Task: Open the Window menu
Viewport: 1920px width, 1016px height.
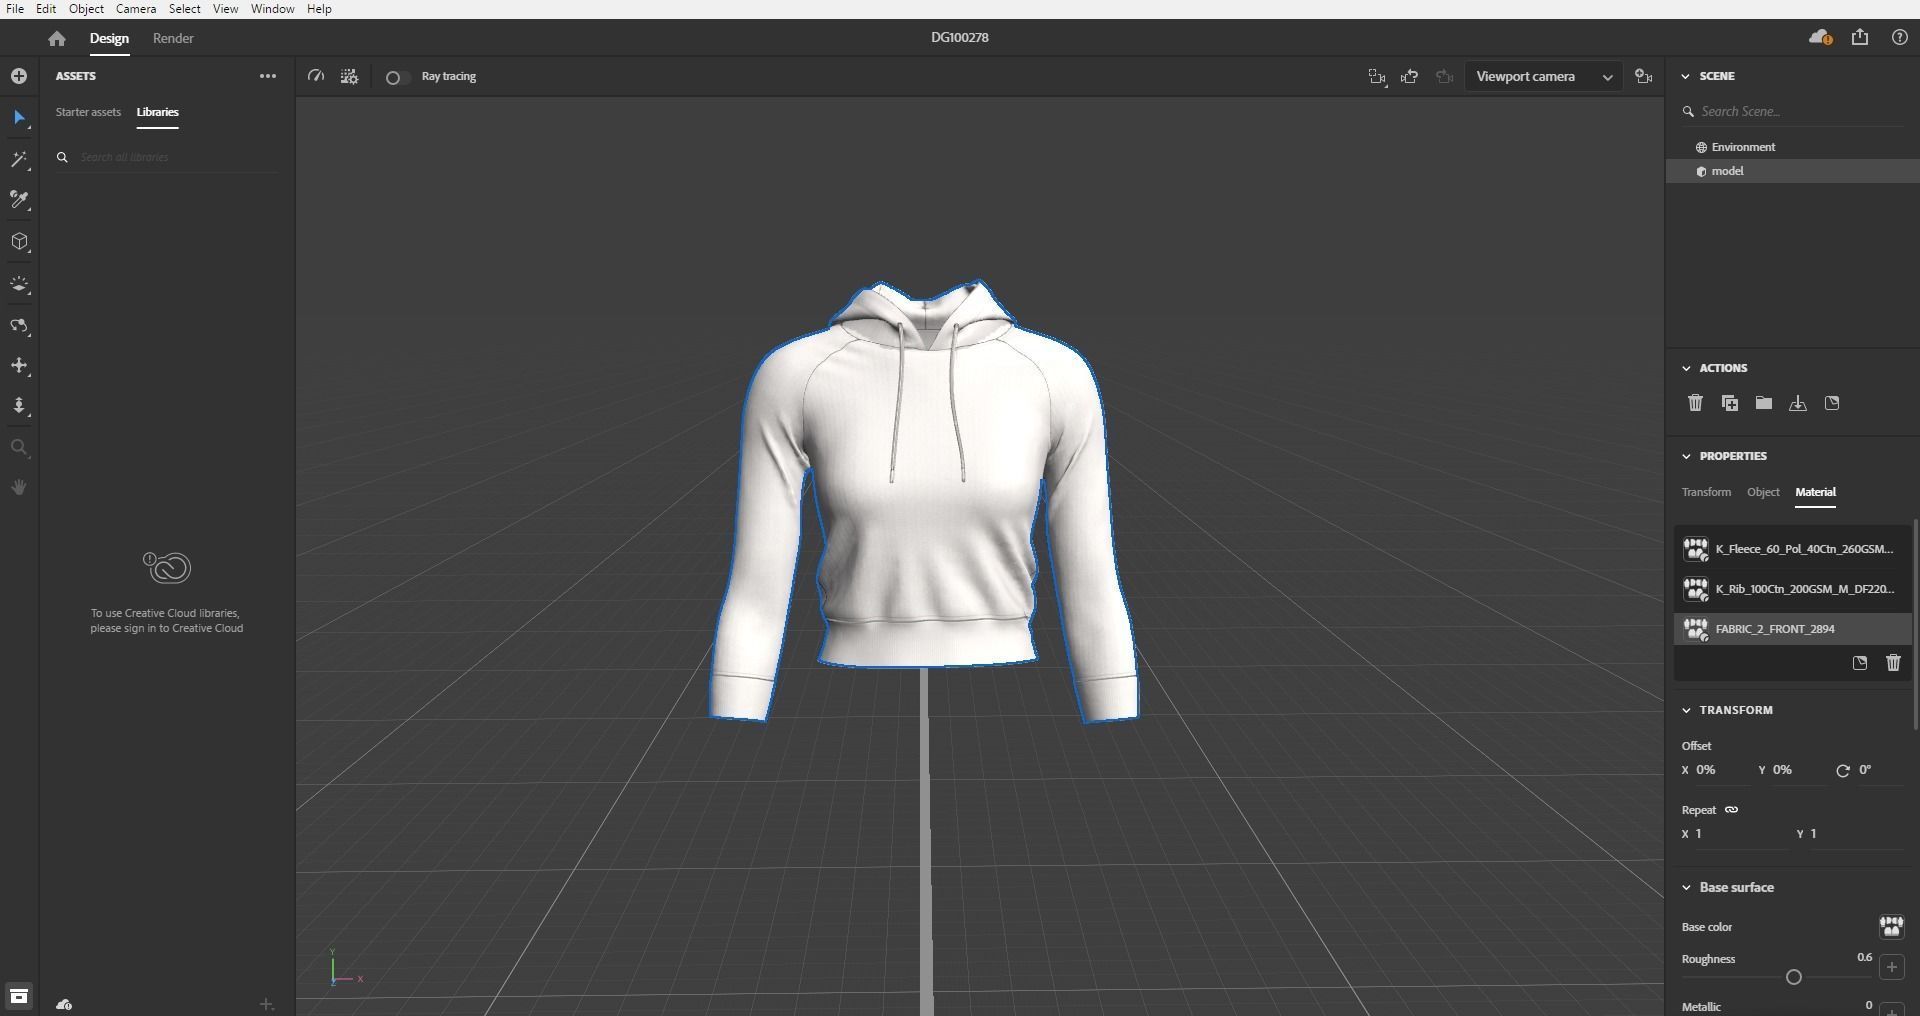Action: 272,9
